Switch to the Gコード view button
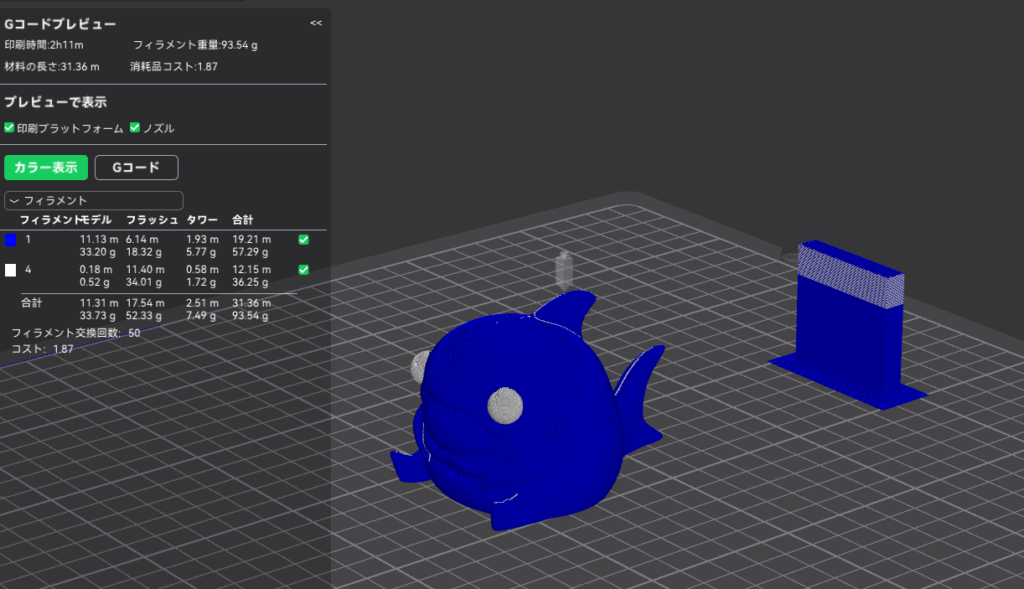This screenshot has height=589, width=1024. (136, 167)
